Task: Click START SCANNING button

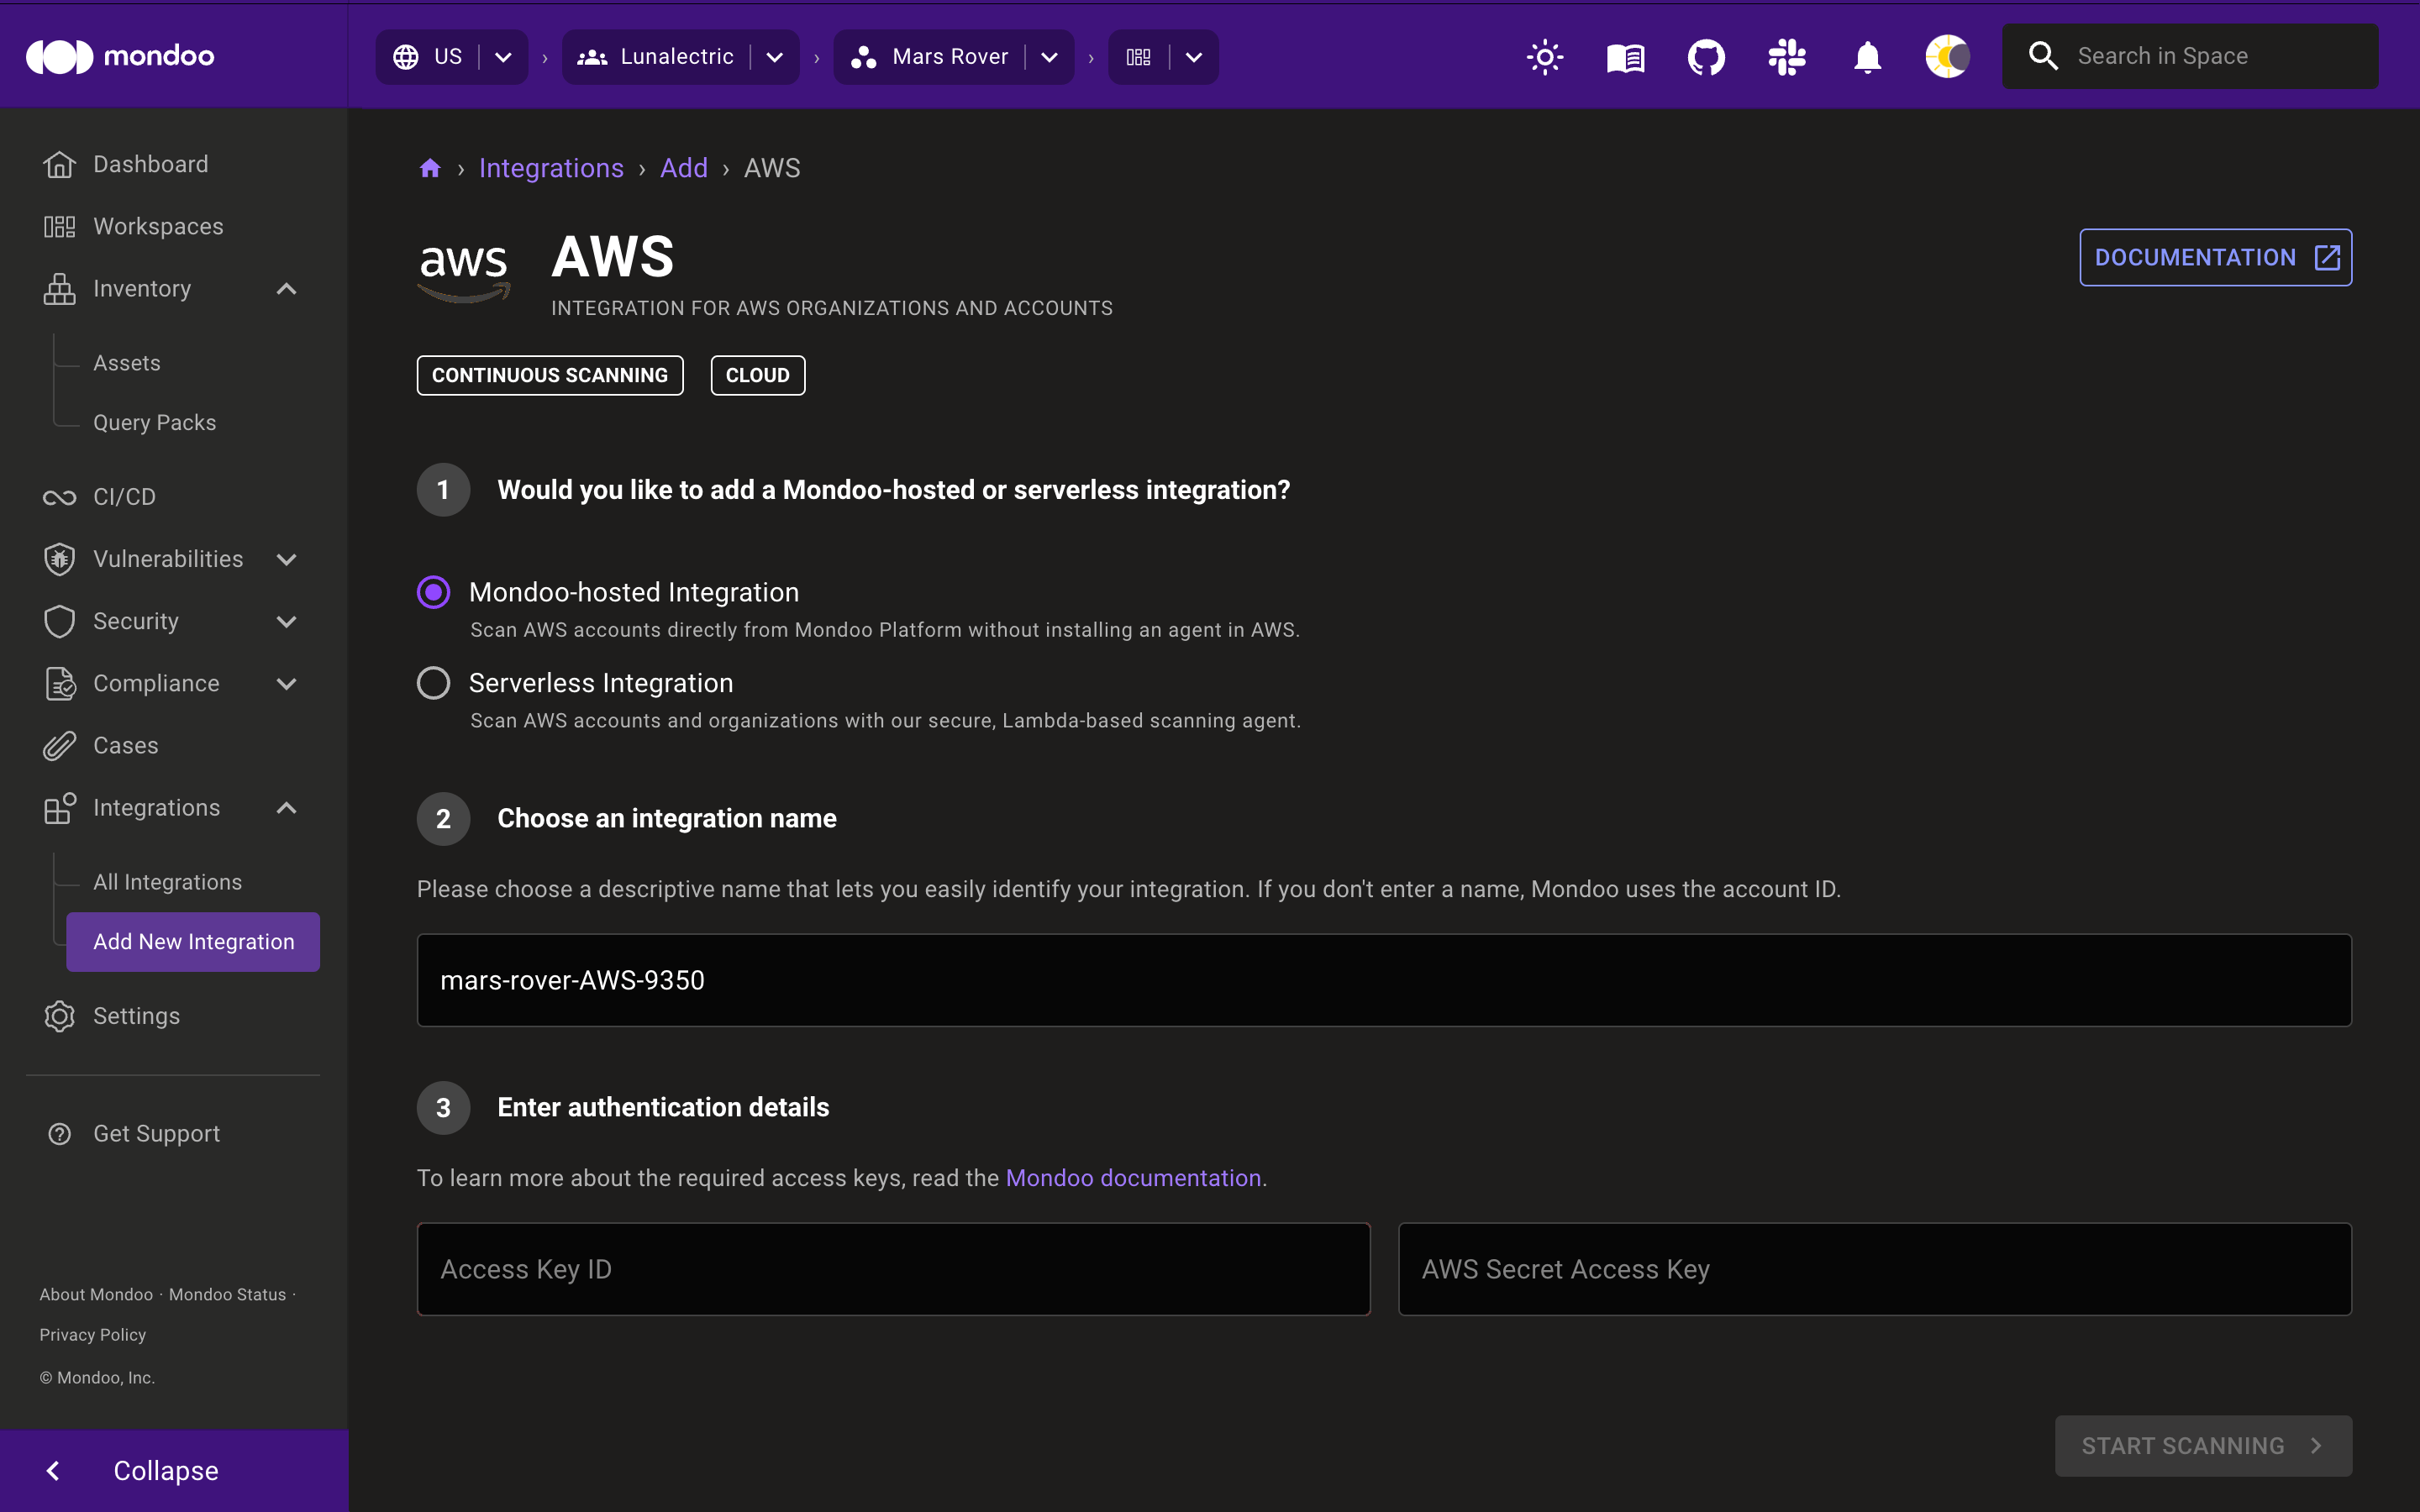Action: 2202,1444
